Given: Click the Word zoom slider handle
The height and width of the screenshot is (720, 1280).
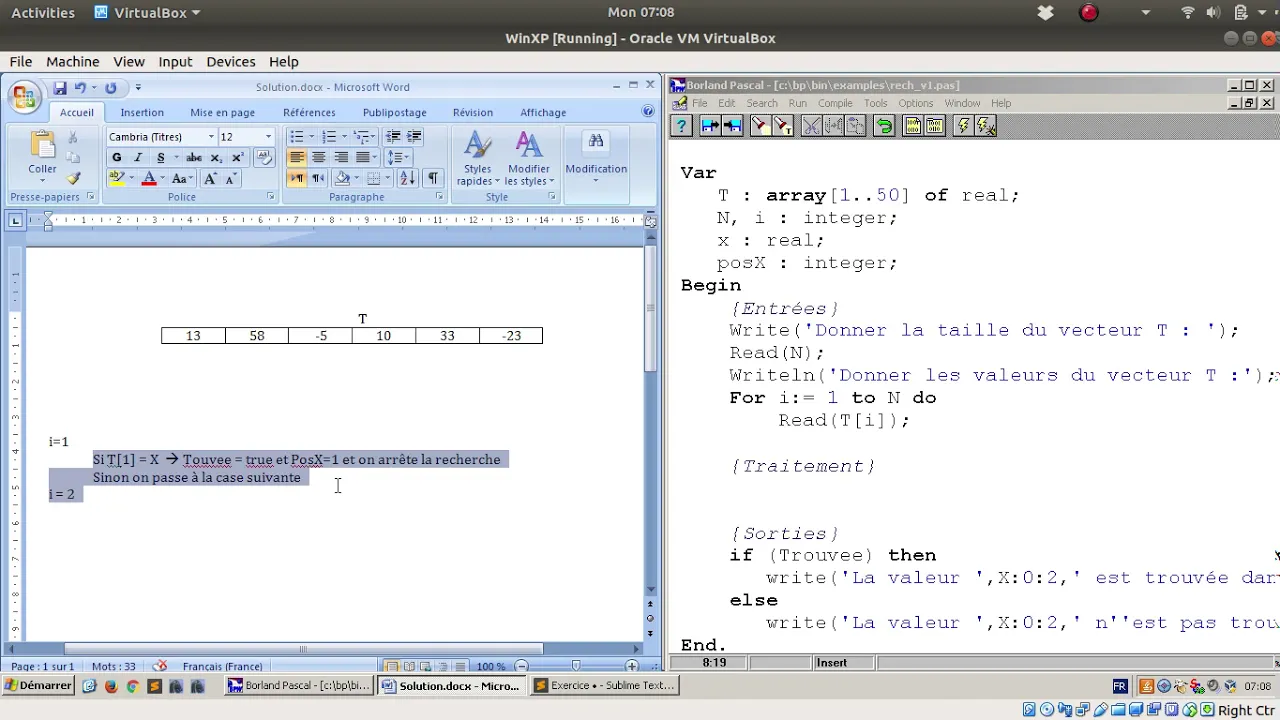Looking at the screenshot, I should coord(576,666).
